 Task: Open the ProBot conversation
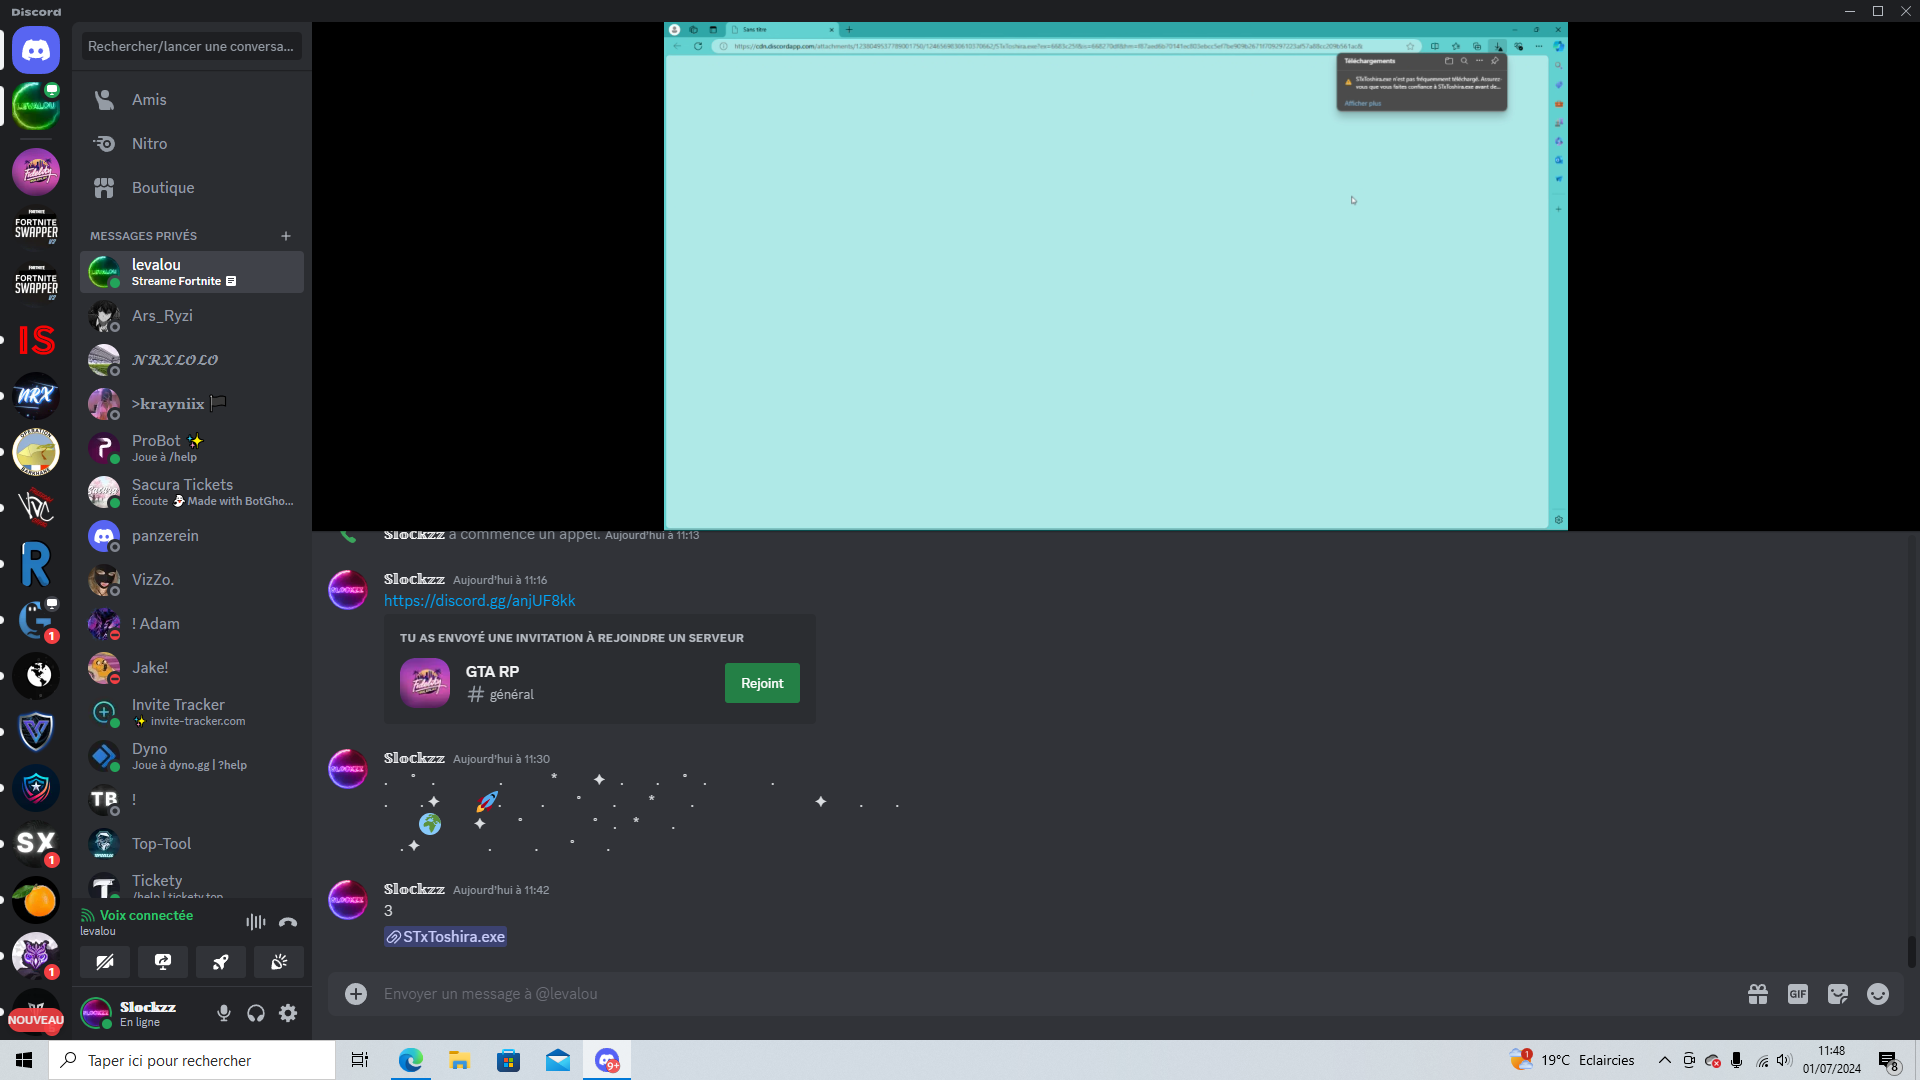click(x=192, y=448)
